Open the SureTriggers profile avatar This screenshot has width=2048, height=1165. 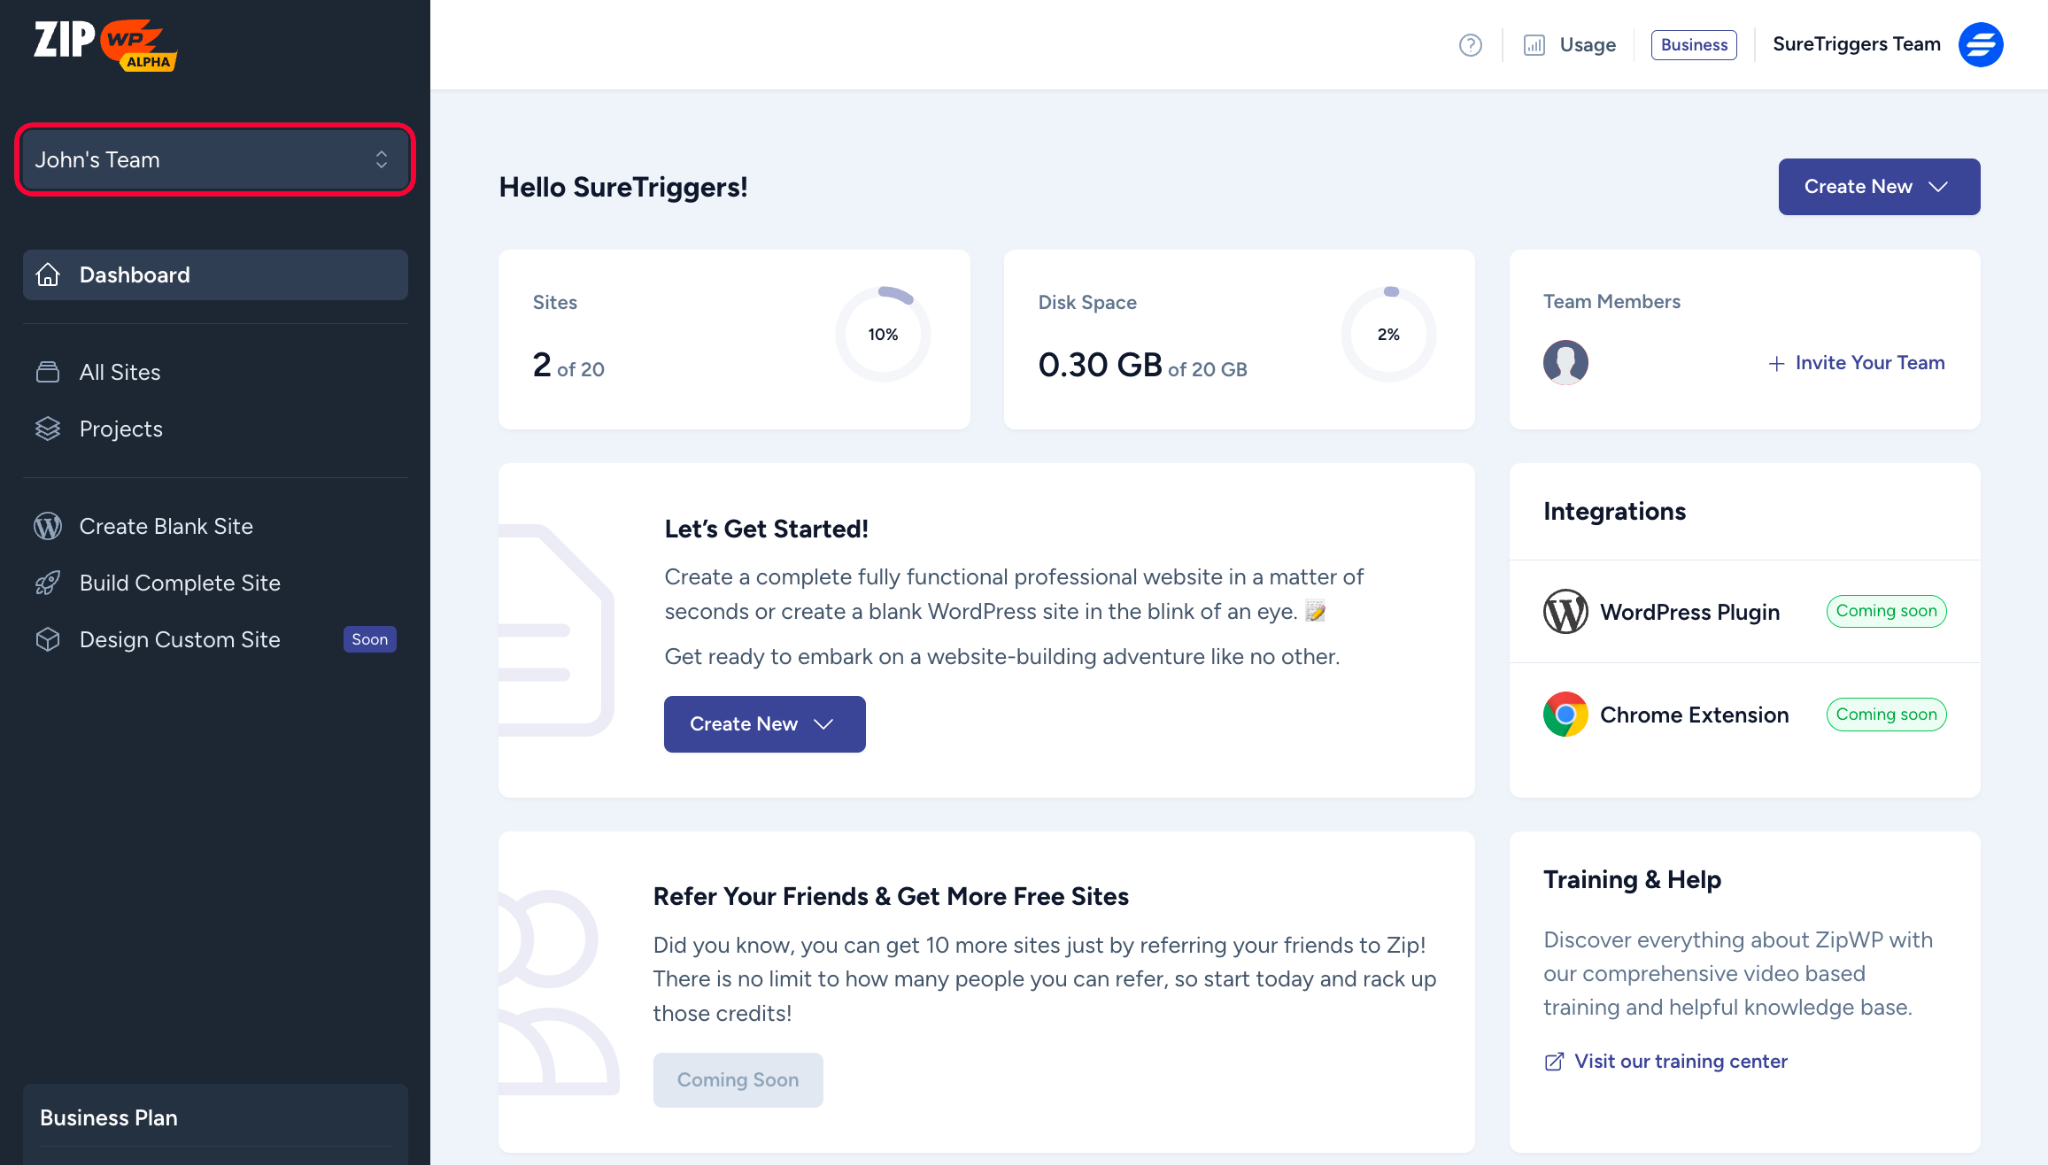coord(1980,45)
